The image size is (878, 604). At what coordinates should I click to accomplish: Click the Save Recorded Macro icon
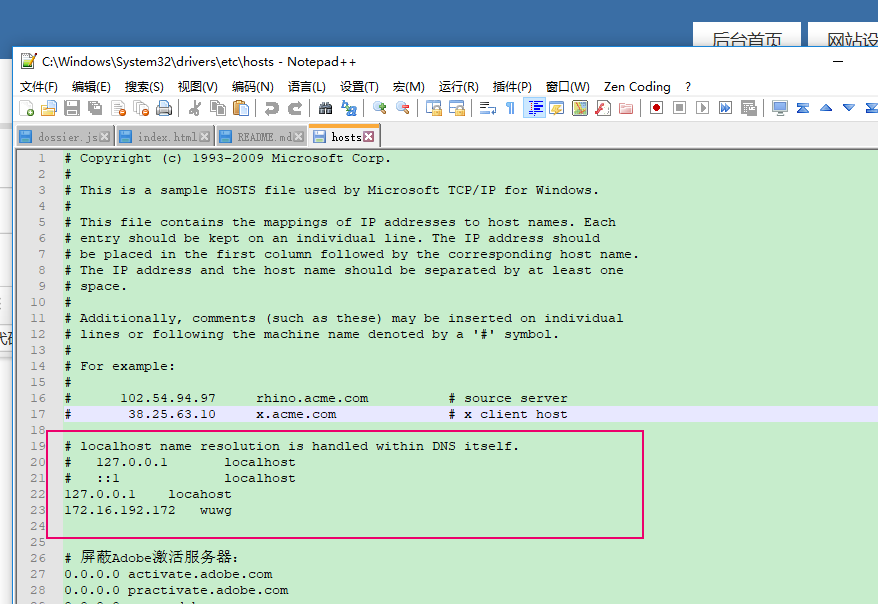pos(748,107)
